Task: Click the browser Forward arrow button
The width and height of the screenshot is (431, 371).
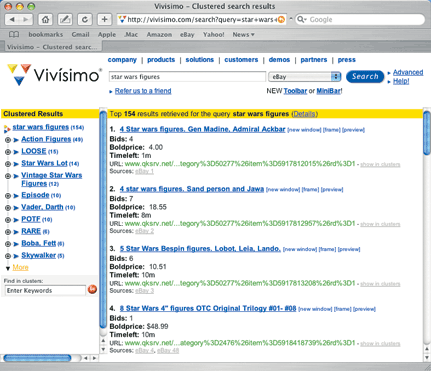Action: tap(26, 19)
